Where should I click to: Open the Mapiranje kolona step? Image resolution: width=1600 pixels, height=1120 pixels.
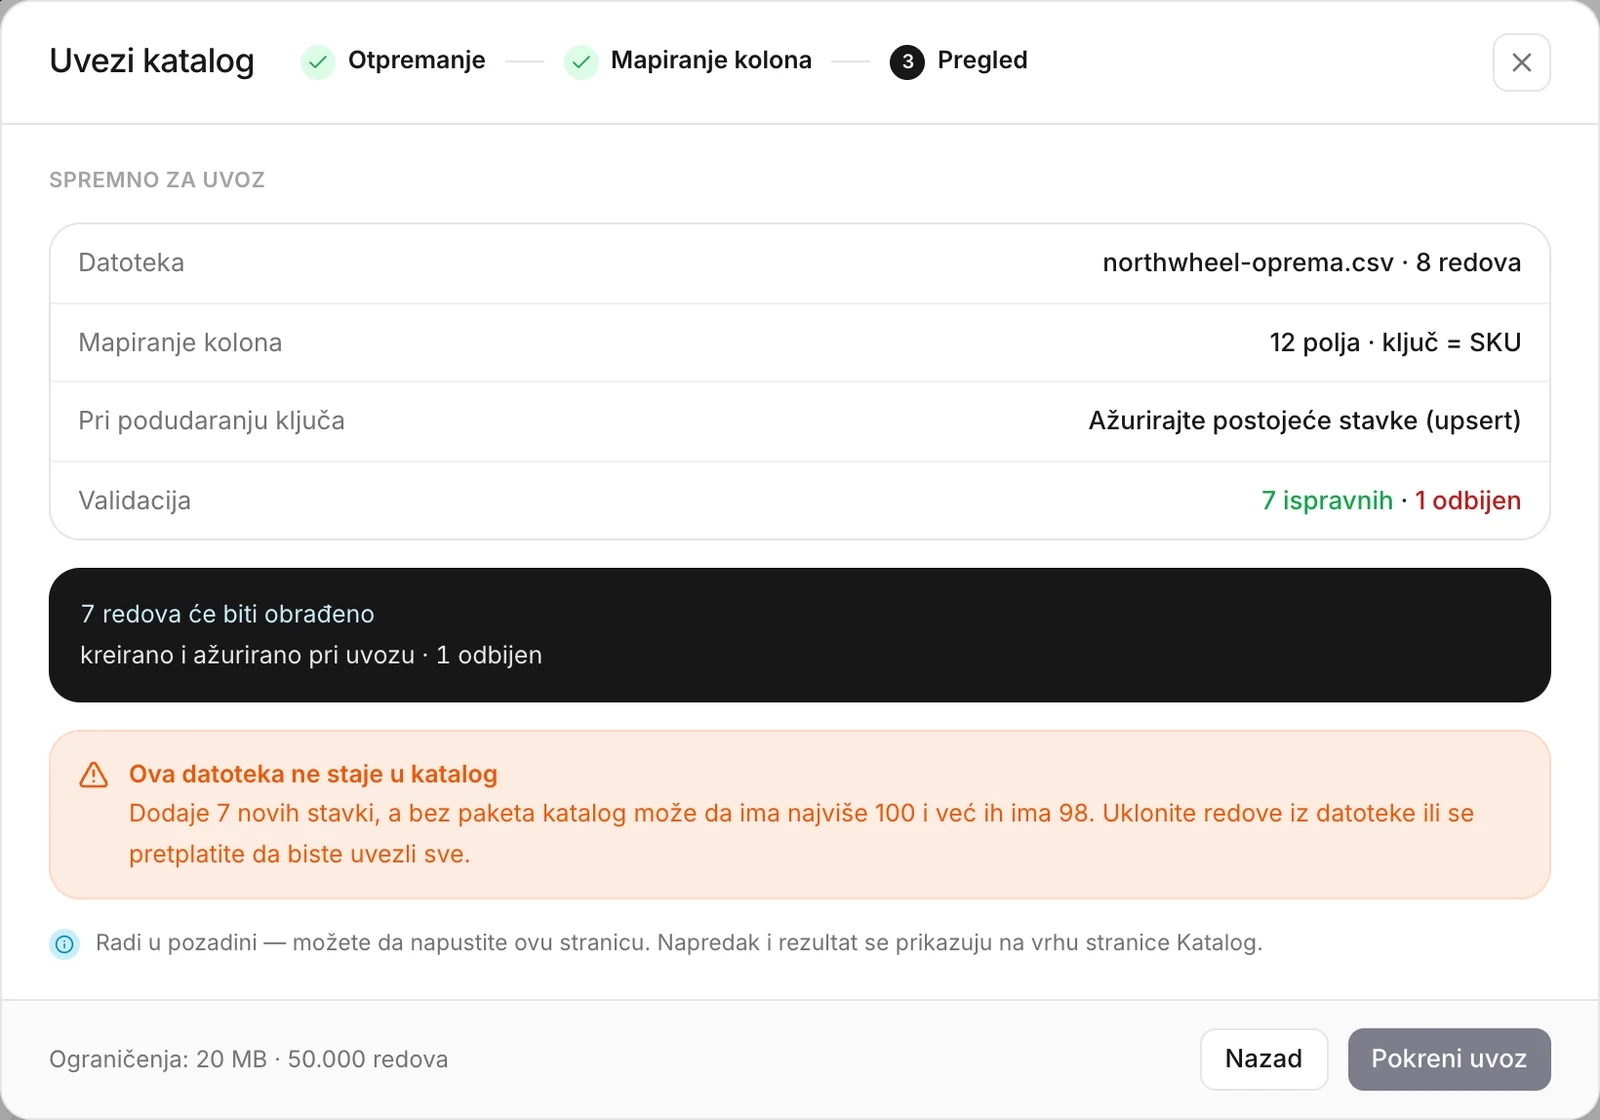coord(711,60)
